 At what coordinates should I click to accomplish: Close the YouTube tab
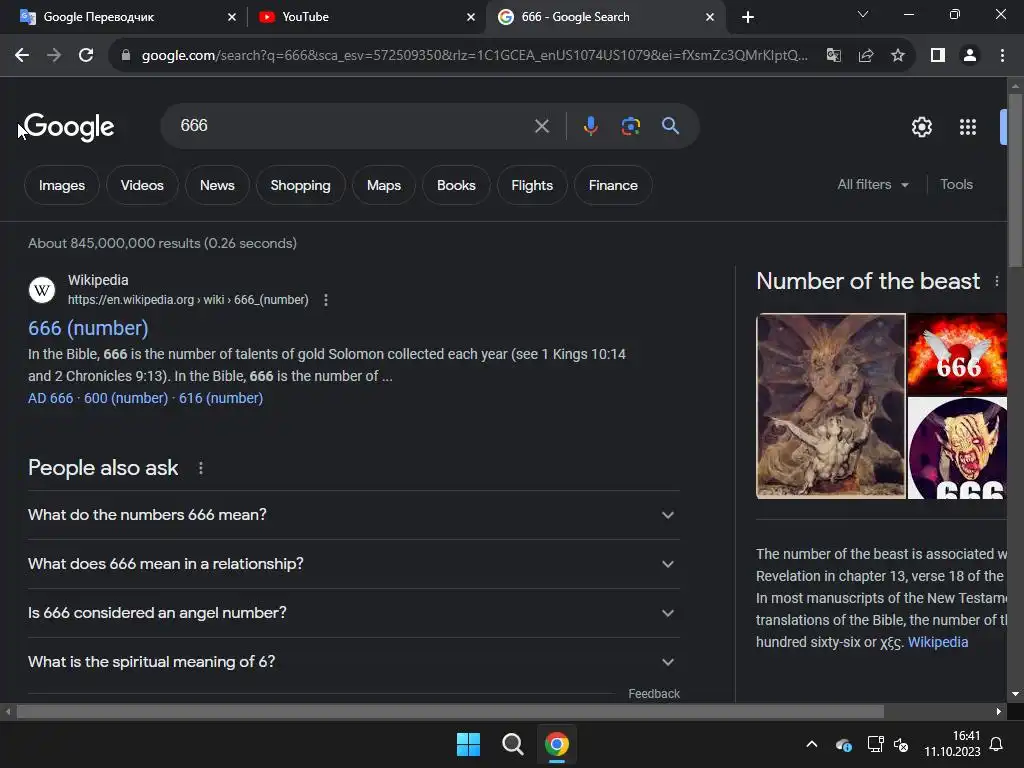[x=471, y=17]
